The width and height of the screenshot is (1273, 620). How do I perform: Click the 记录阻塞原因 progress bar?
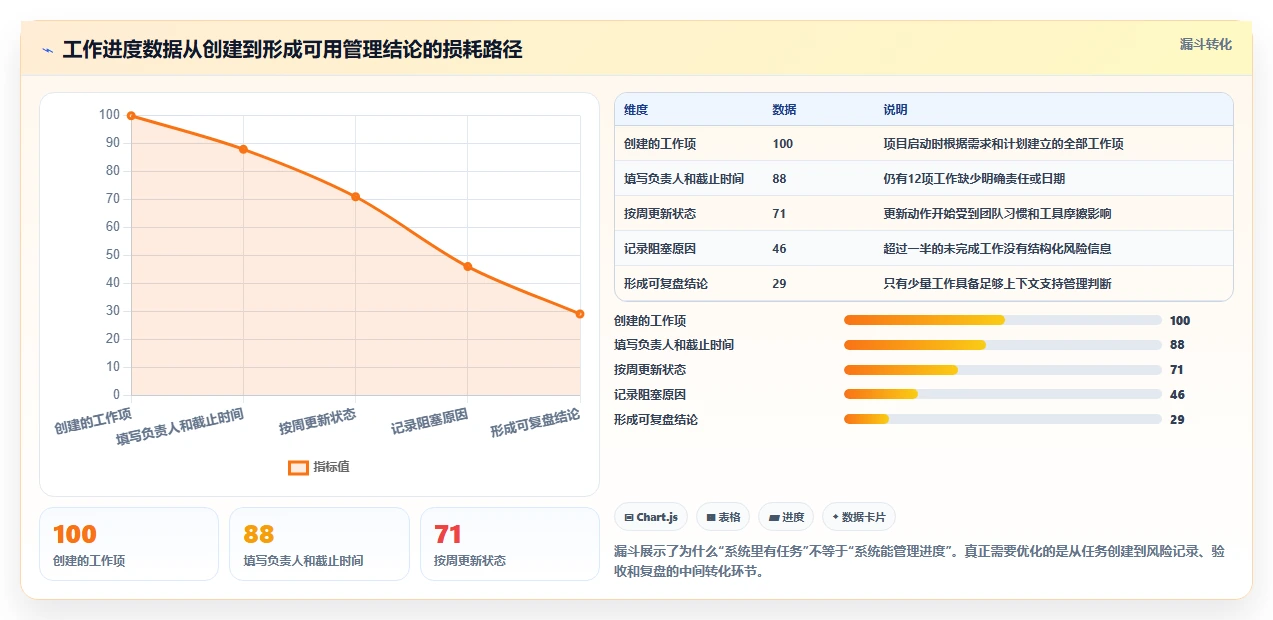point(1003,395)
